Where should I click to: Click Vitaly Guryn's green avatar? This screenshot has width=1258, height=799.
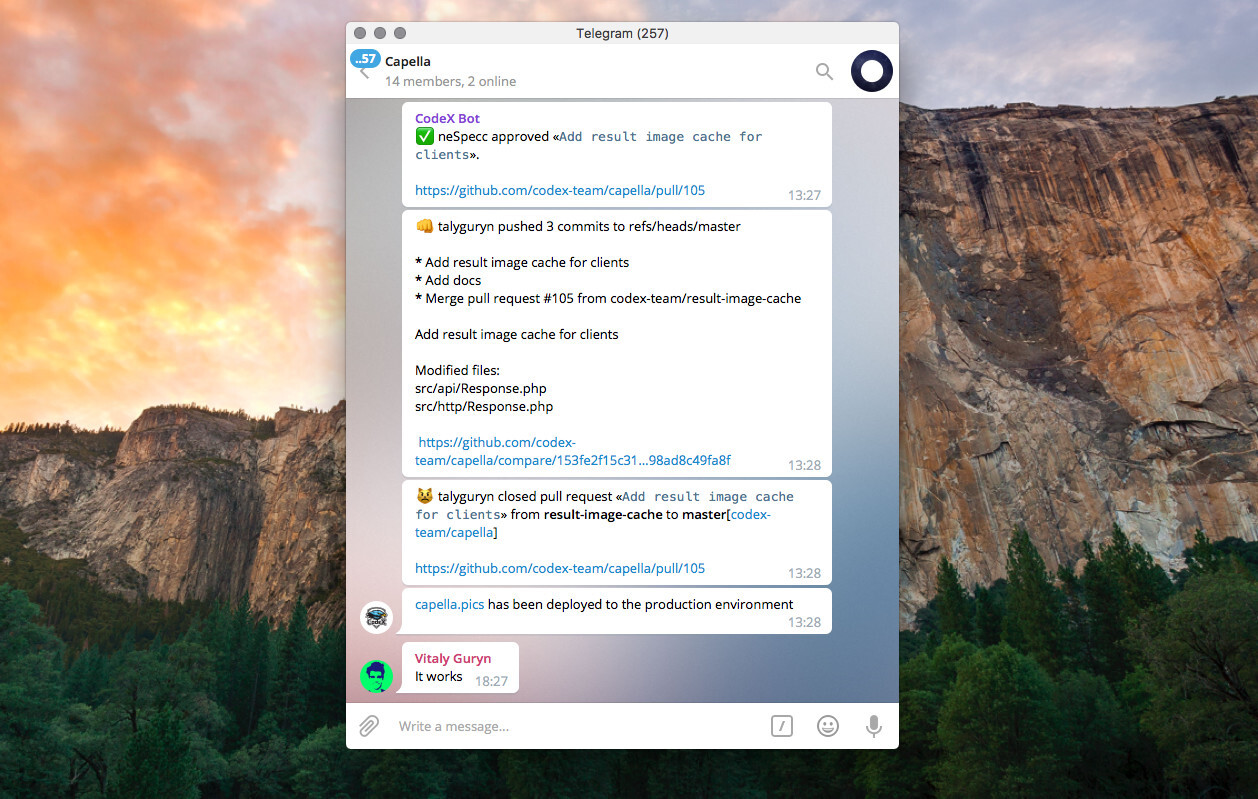click(377, 676)
